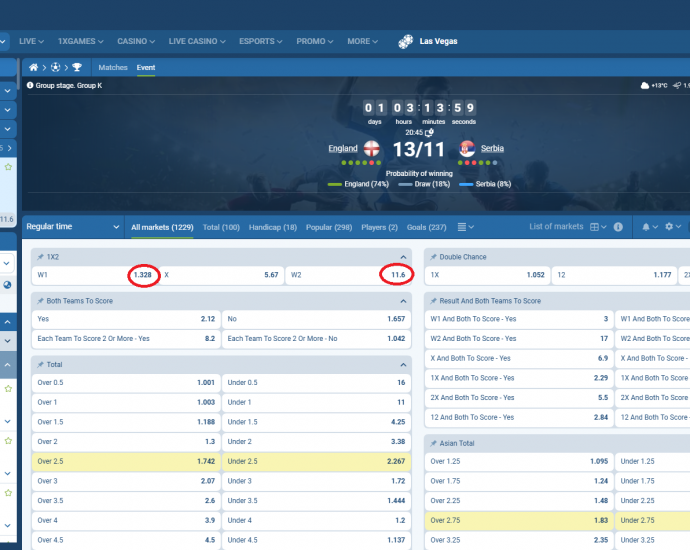Open the settings gear icon
Viewport: 690px width, 550px height.
point(669,227)
